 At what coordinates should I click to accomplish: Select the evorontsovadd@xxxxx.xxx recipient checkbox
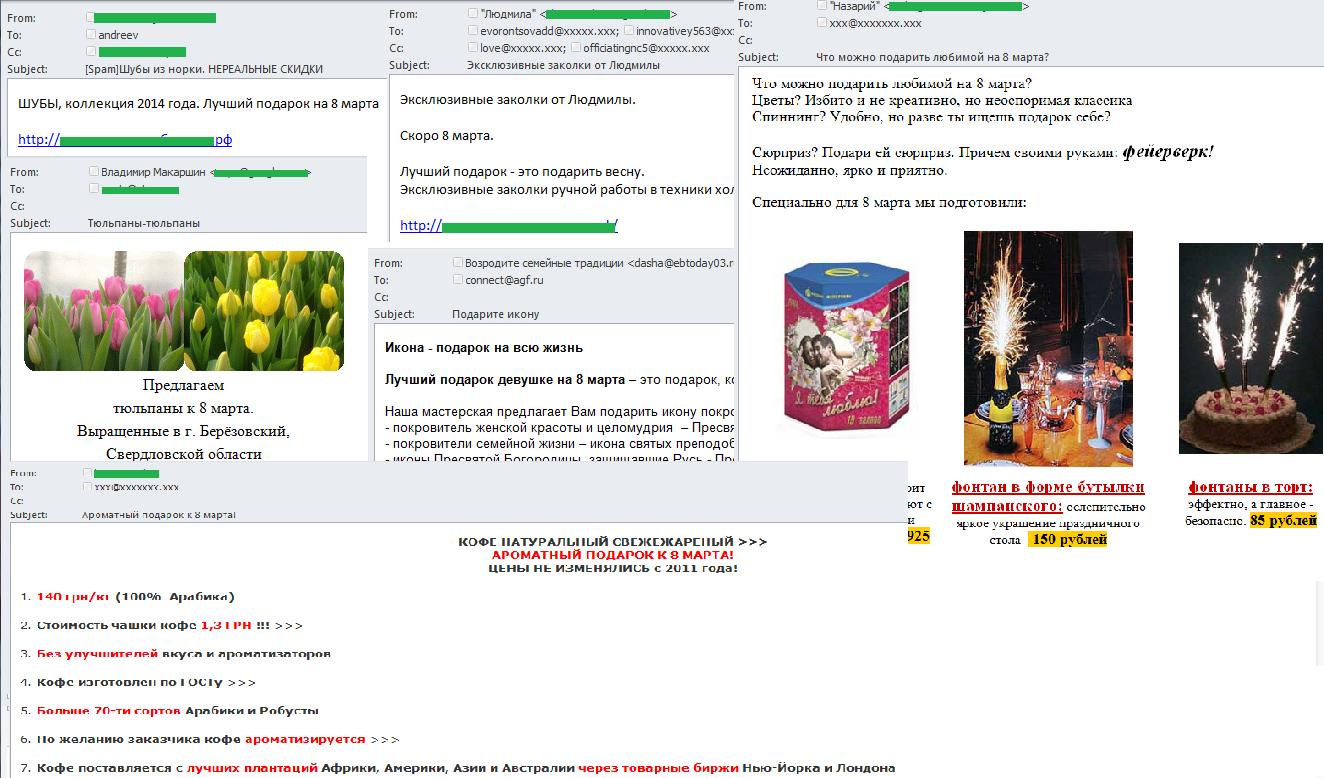(x=473, y=31)
